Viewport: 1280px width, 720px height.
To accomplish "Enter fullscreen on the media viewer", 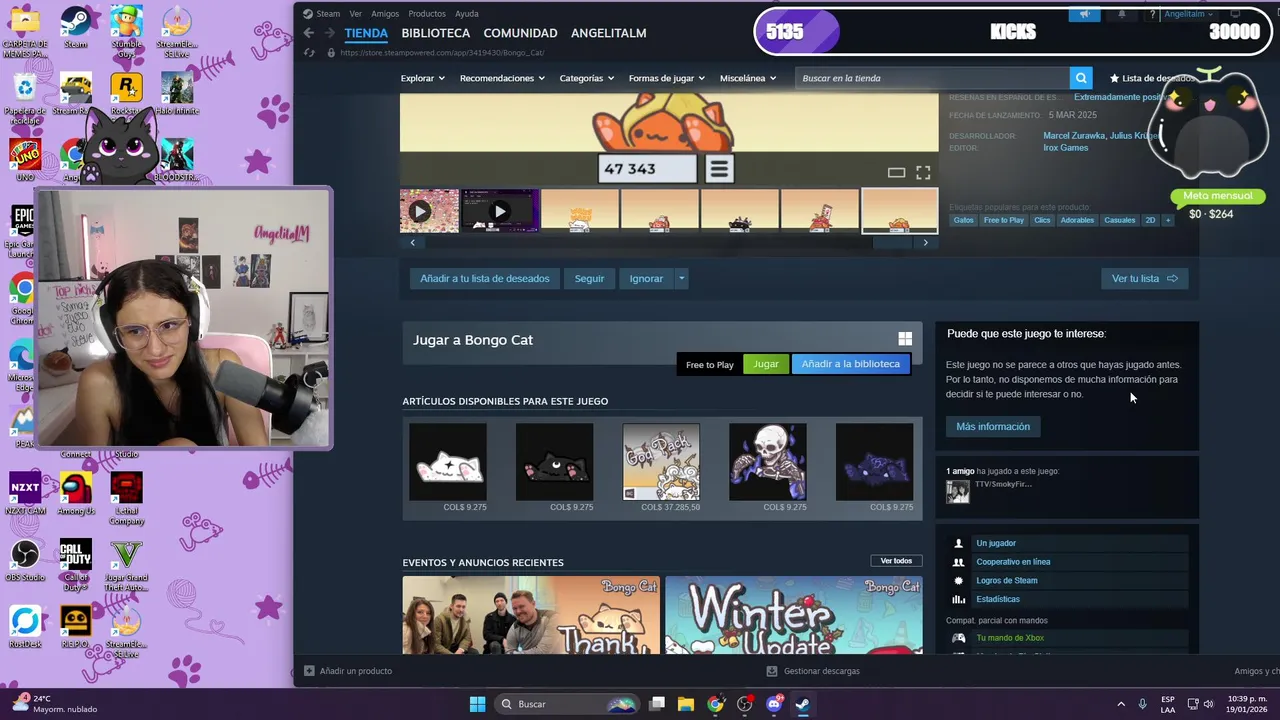I will (x=923, y=172).
